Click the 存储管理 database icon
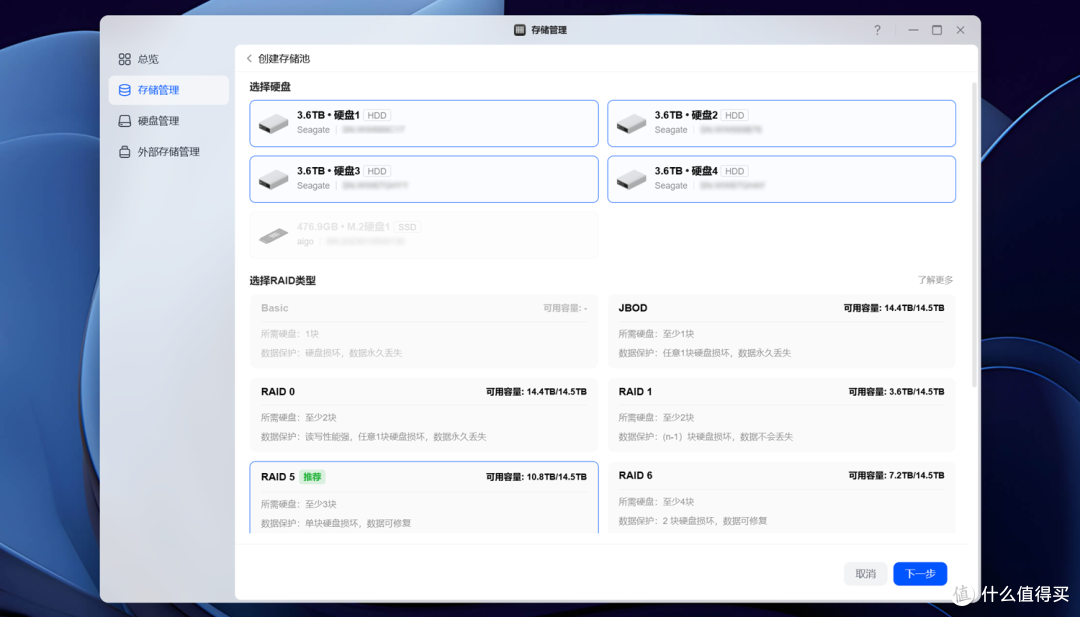Screen dimensions: 1080x617 click(x=125, y=90)
